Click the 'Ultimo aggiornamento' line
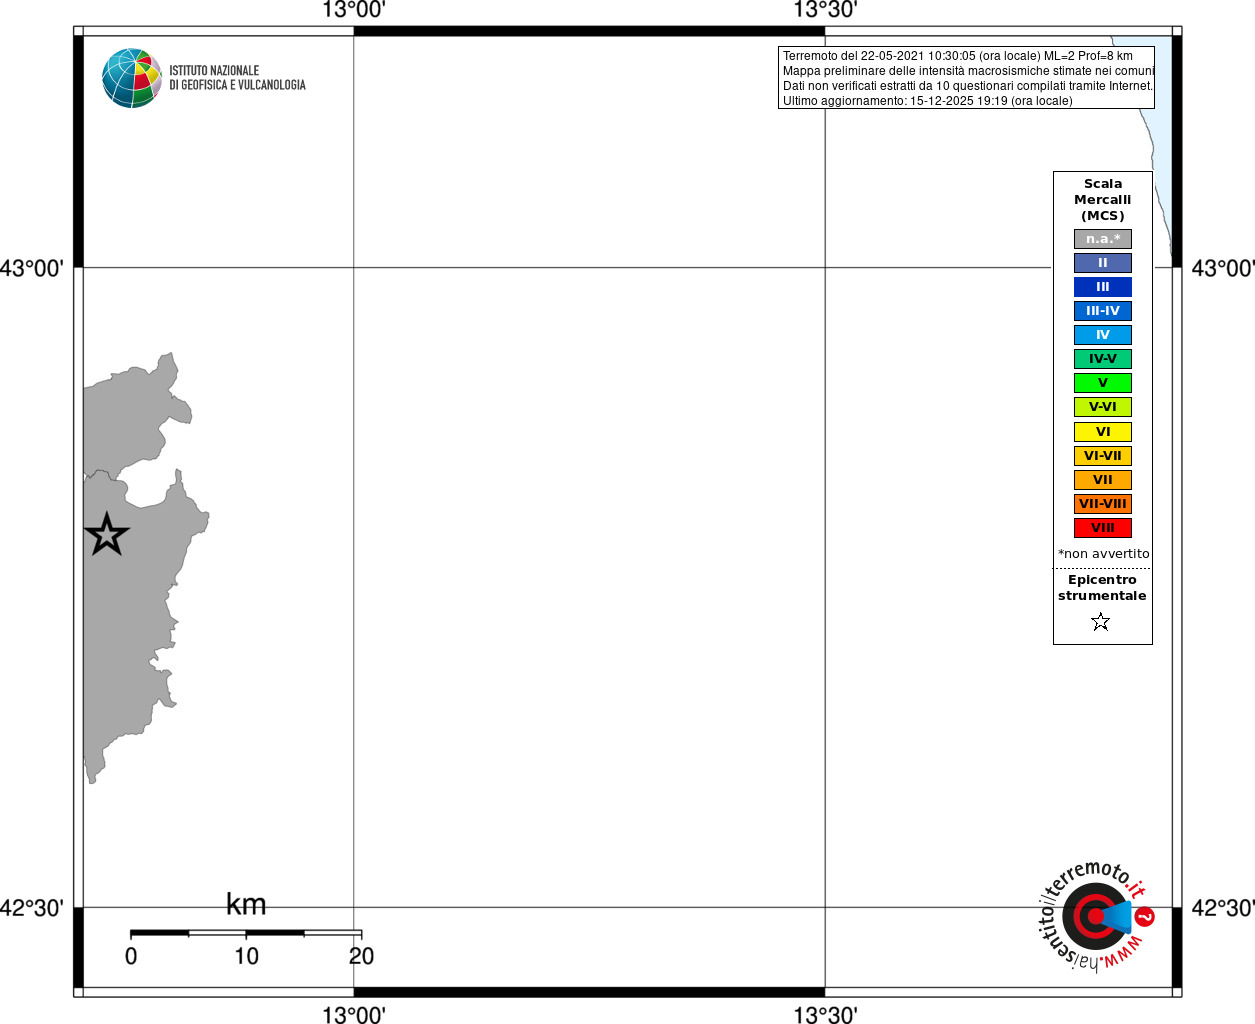 [x=927, y=101]
